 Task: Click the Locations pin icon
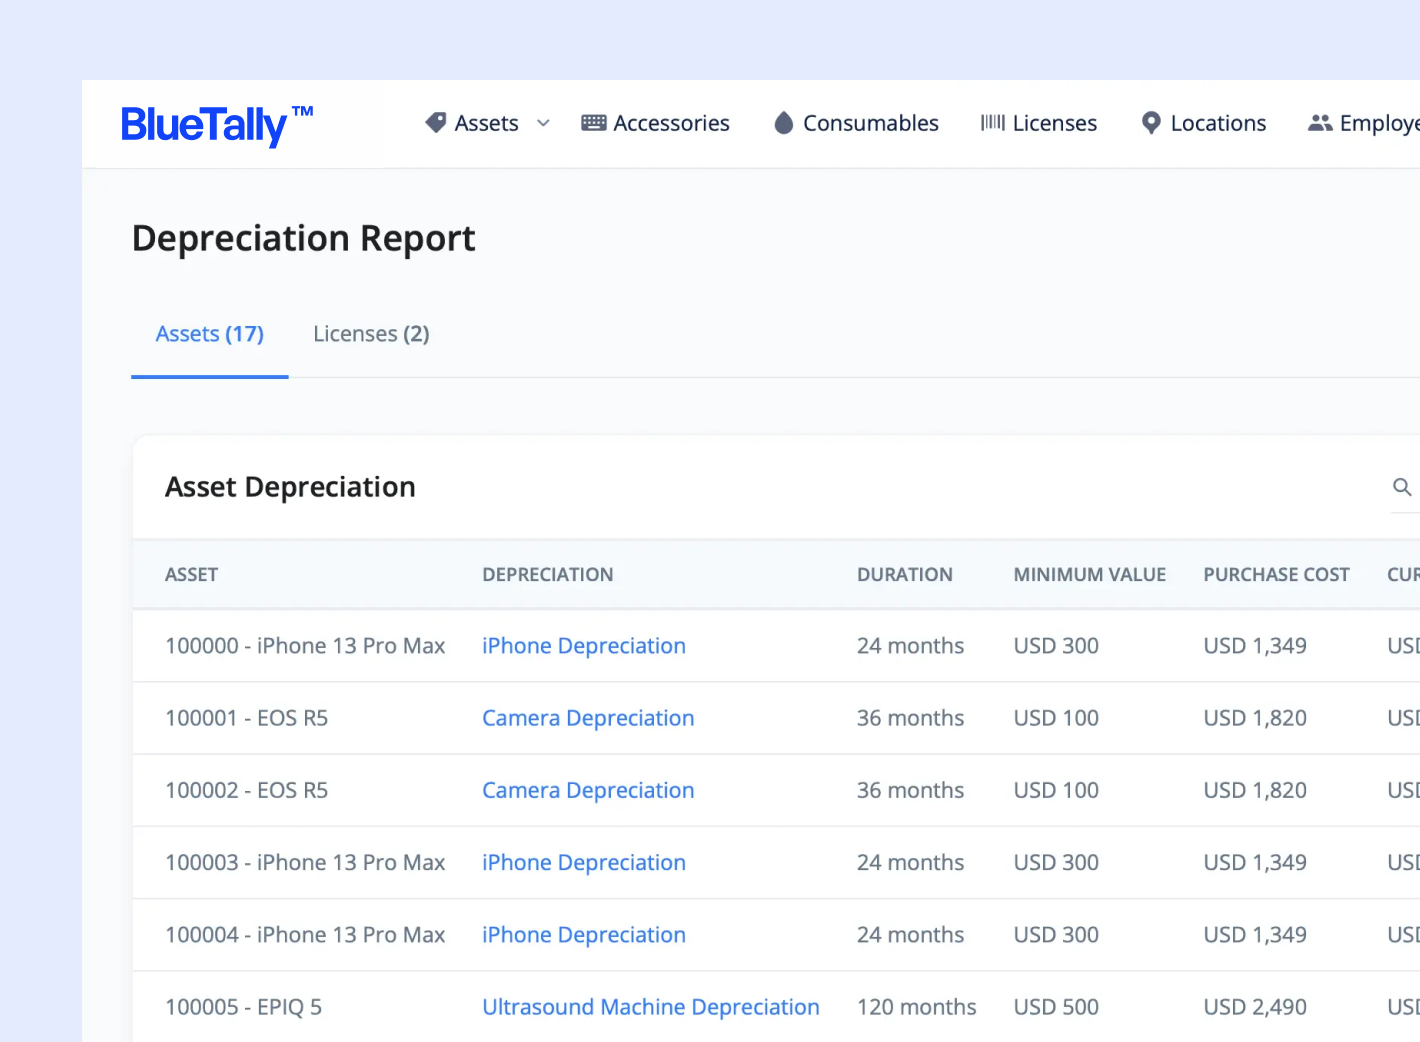coord(1151,123)
